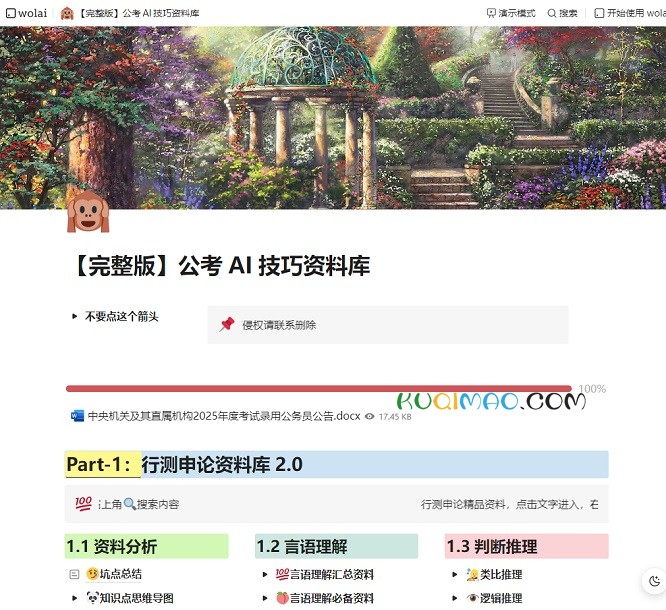
Task: Click the panda emoji by 知识点思维导图
Action: coord(93,598)
